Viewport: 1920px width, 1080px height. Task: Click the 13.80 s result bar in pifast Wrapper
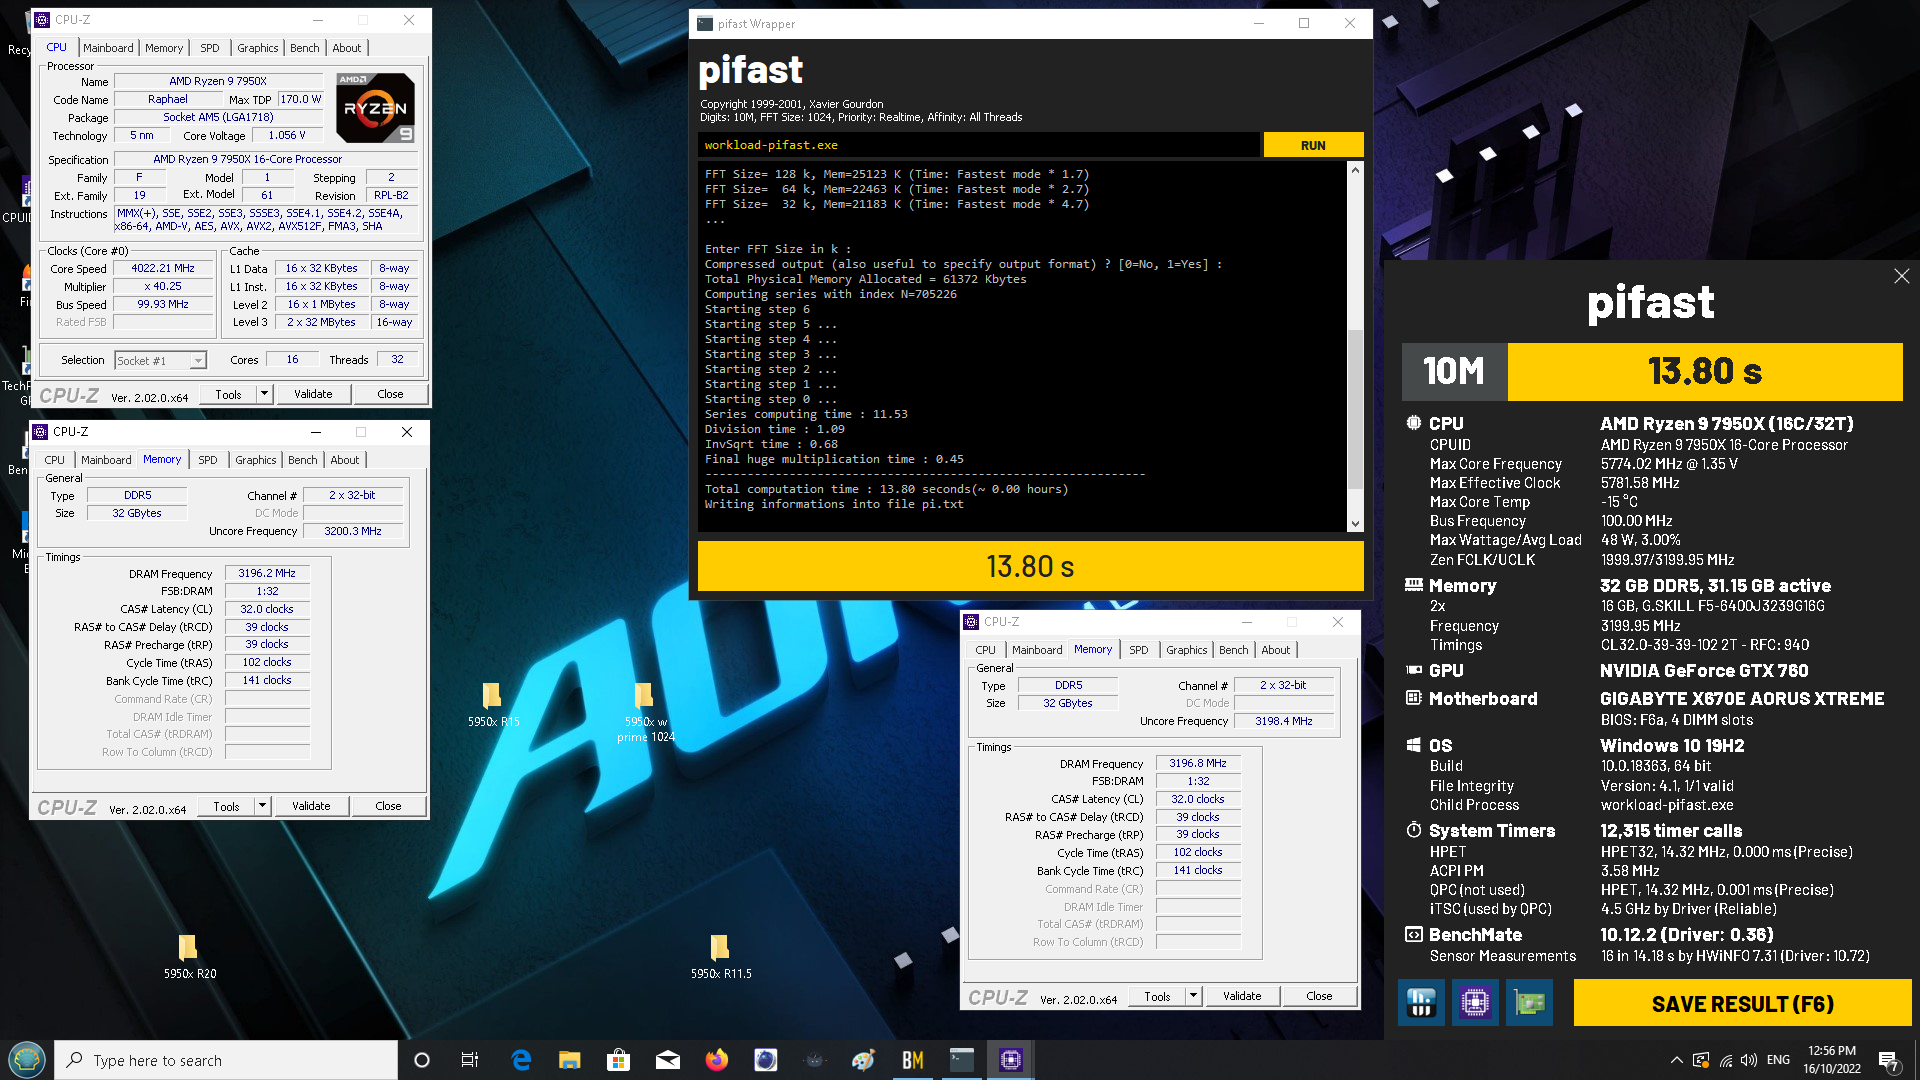(1030, 567)
